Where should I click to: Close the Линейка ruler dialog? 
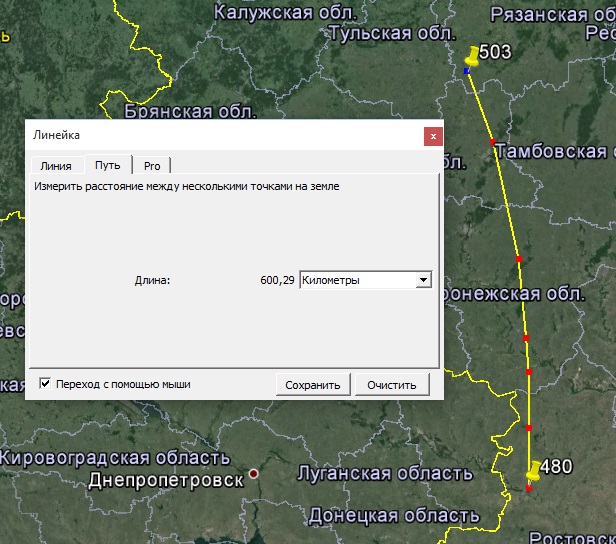(x=432, y=135)
